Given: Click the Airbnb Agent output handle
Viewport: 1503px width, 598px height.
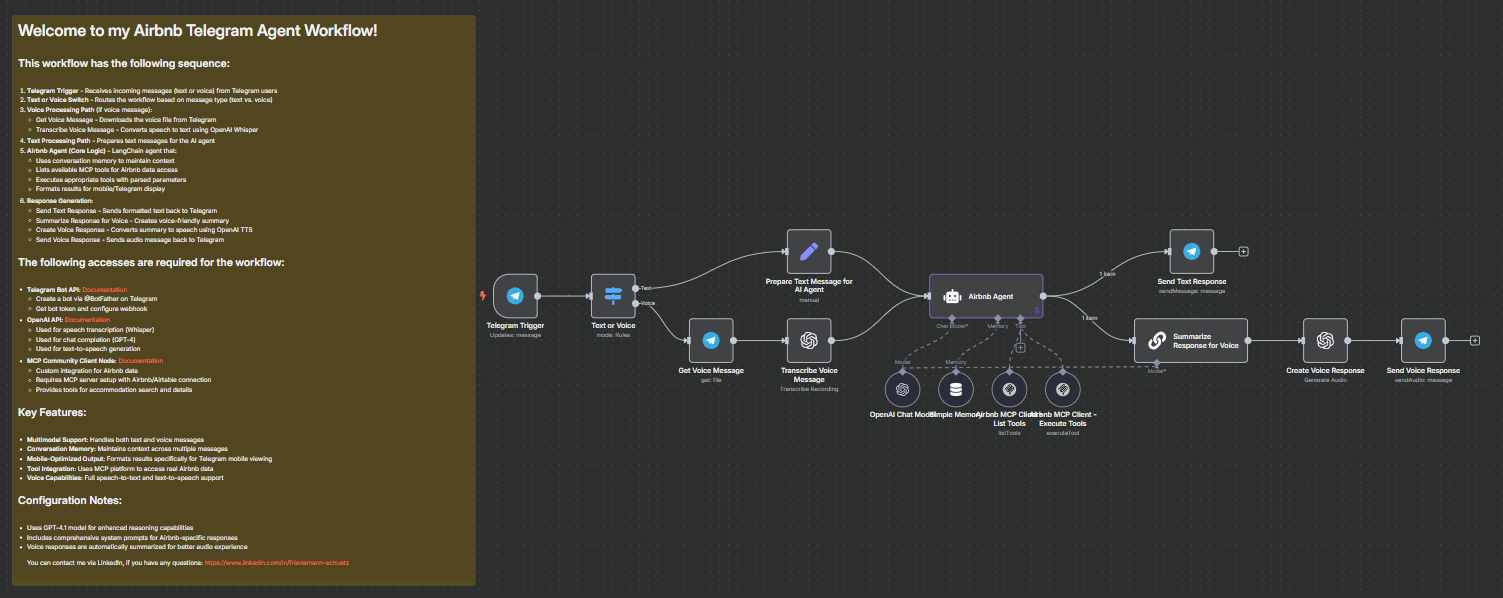Looking at the screenshot, I should pyautogui.click(x=1045, y=296).
